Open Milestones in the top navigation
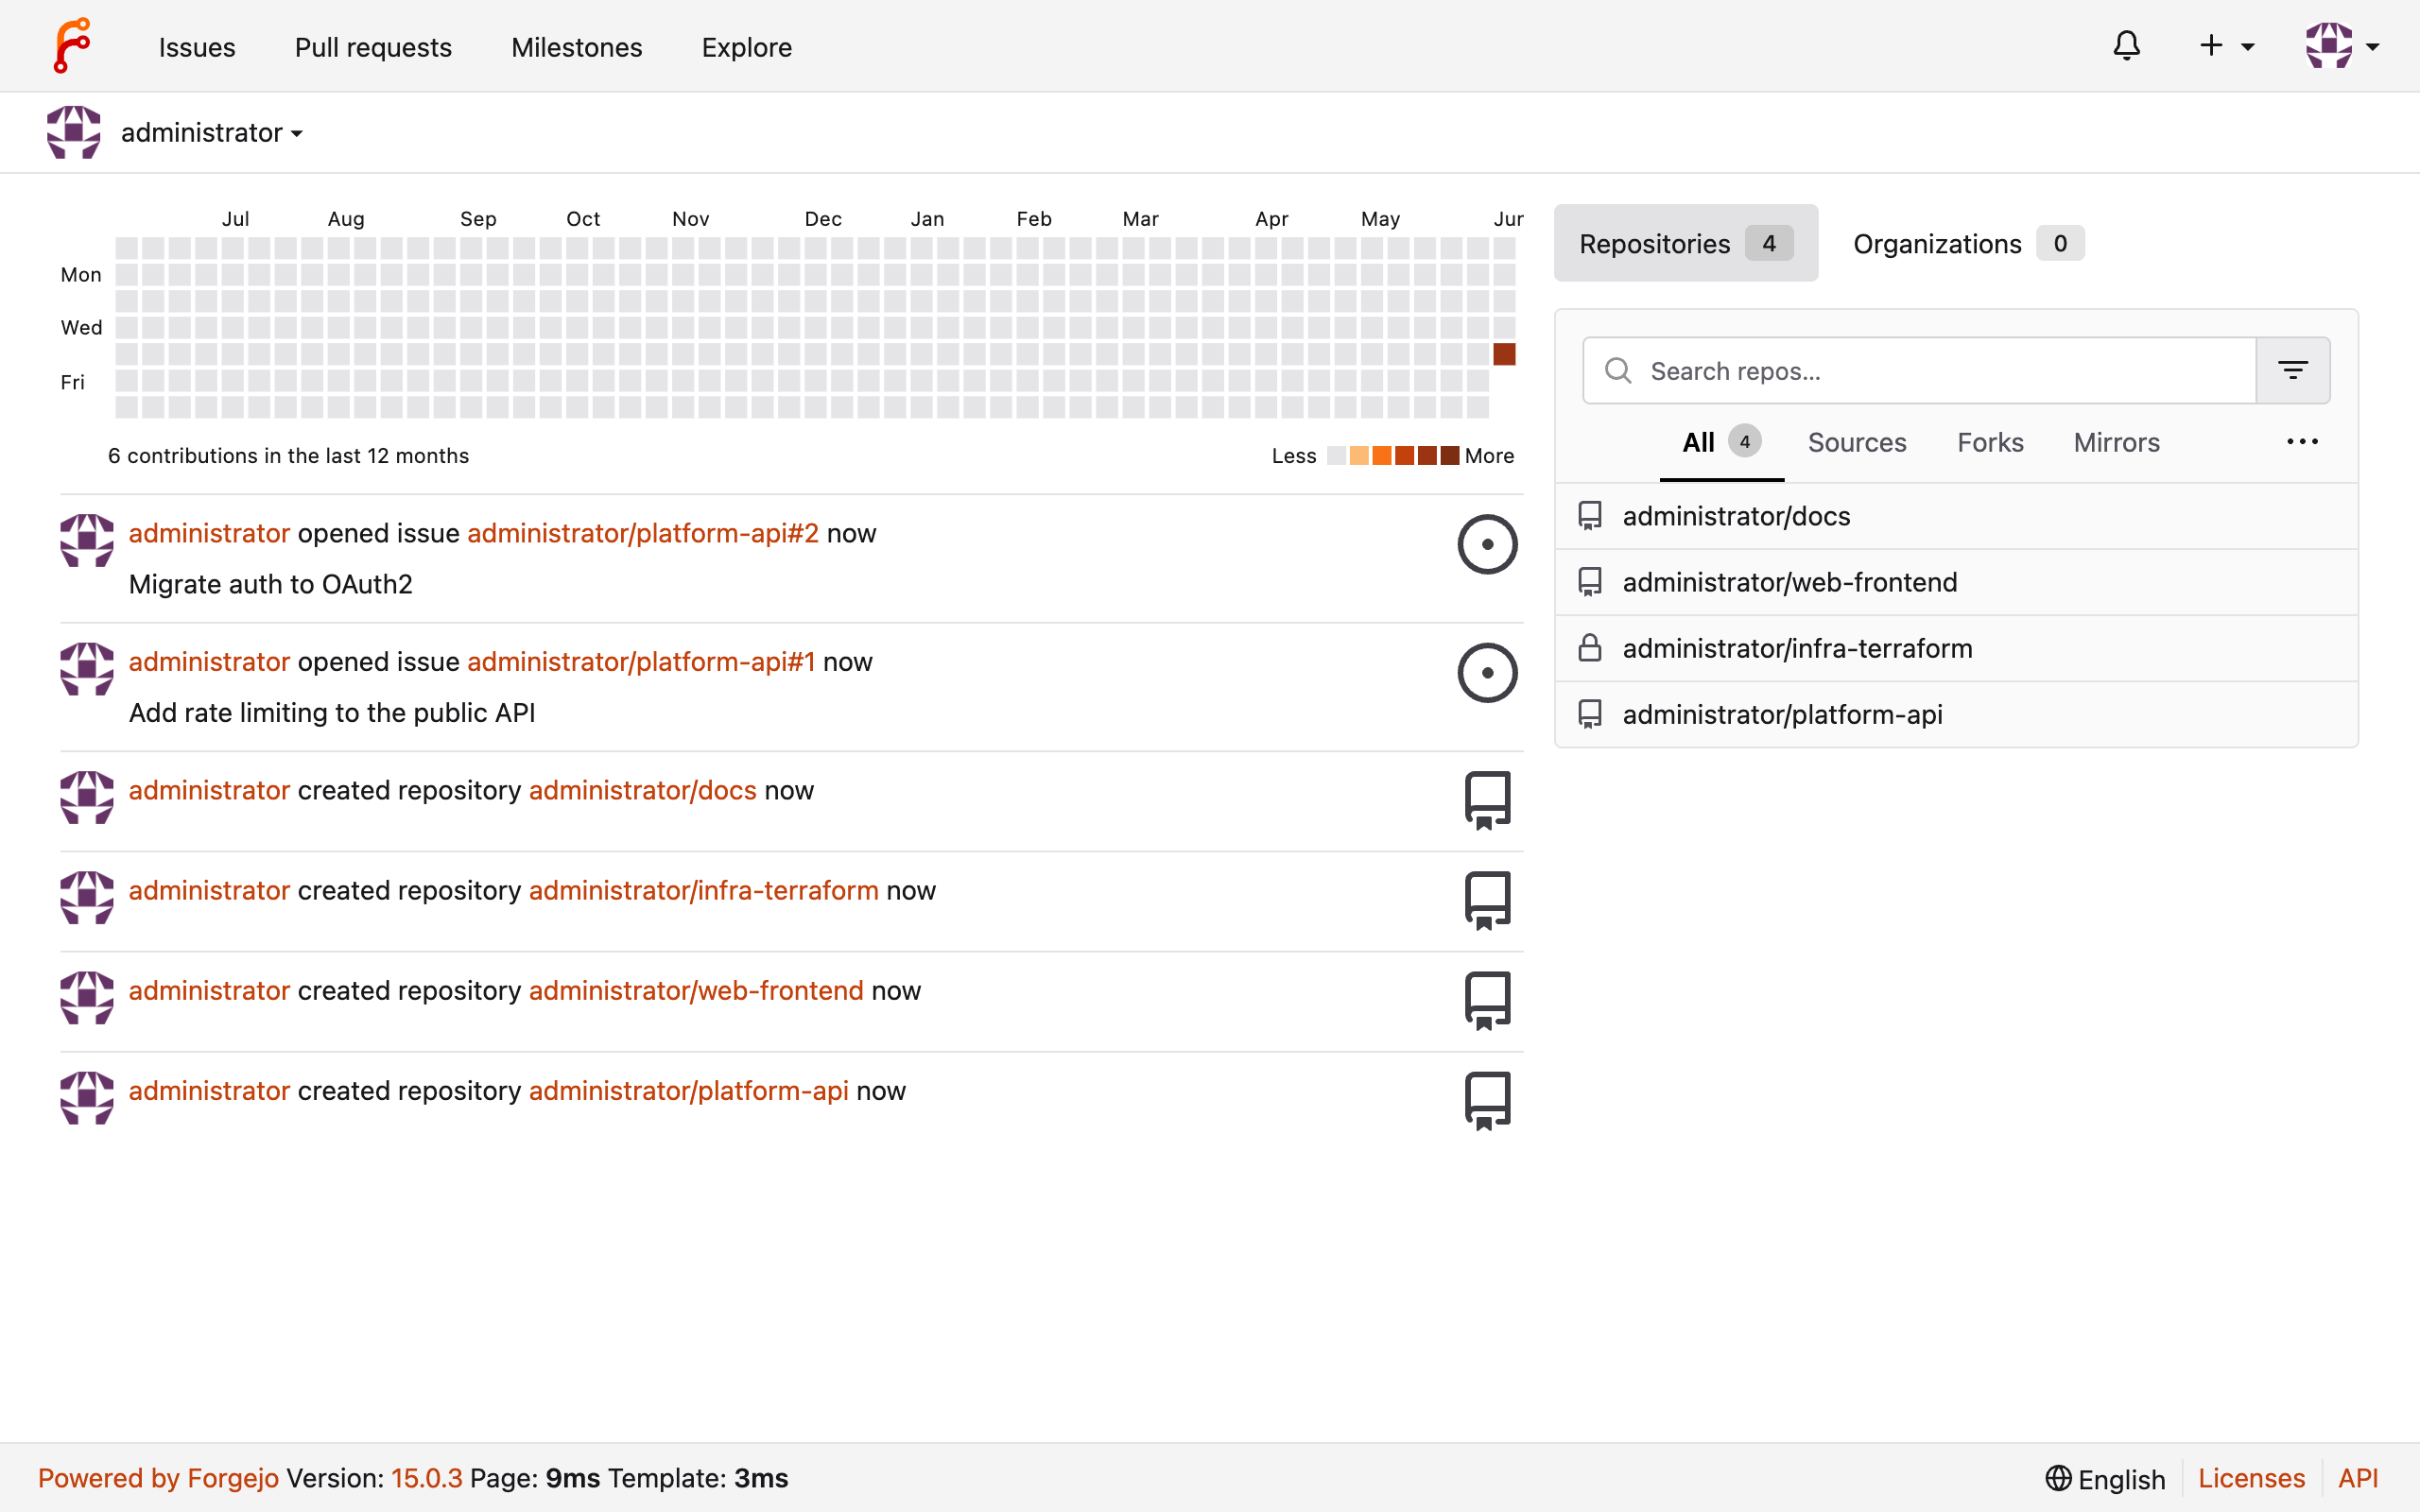The width and height of the screenshot is (2420, 1512). pos(576,47)
